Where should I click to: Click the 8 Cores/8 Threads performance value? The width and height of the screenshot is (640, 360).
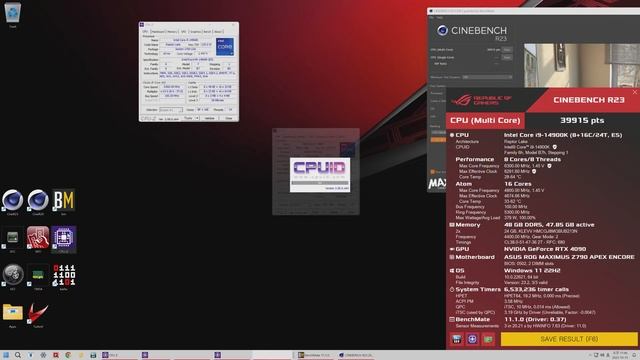tap(532, 160)
